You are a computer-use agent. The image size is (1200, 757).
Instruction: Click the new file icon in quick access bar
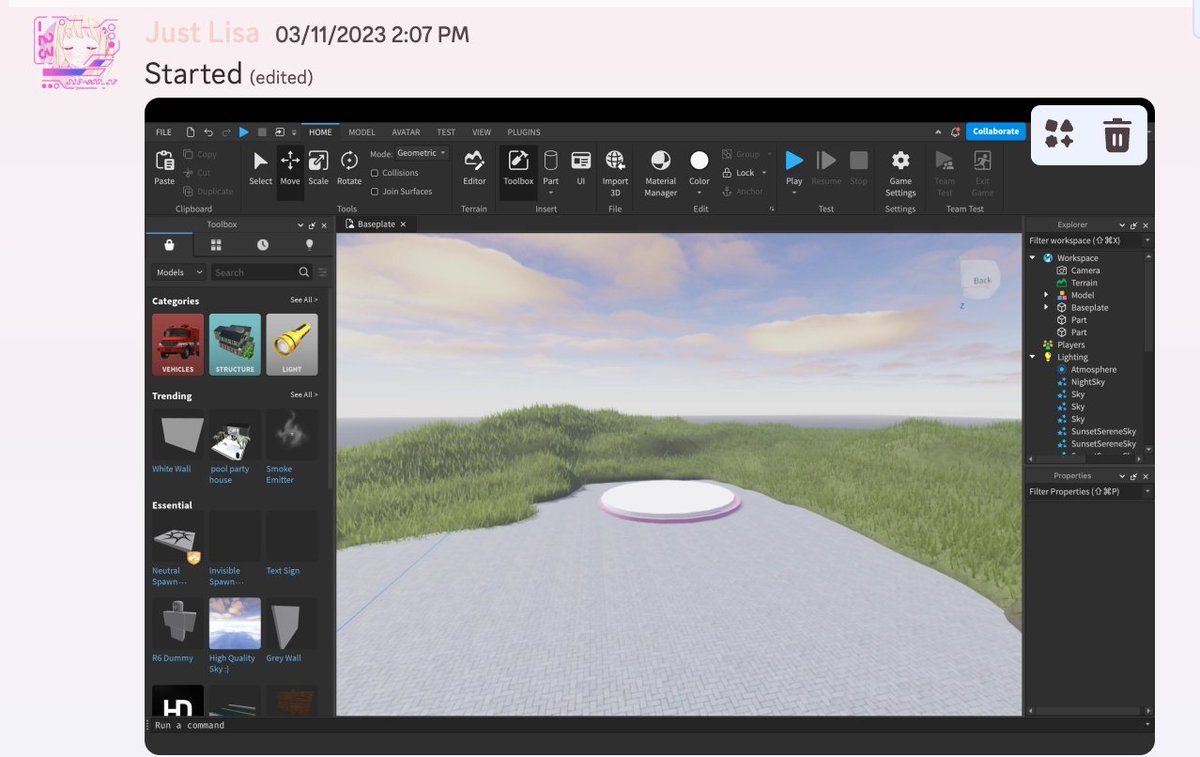pyautogui.click(x=191, y=132)
